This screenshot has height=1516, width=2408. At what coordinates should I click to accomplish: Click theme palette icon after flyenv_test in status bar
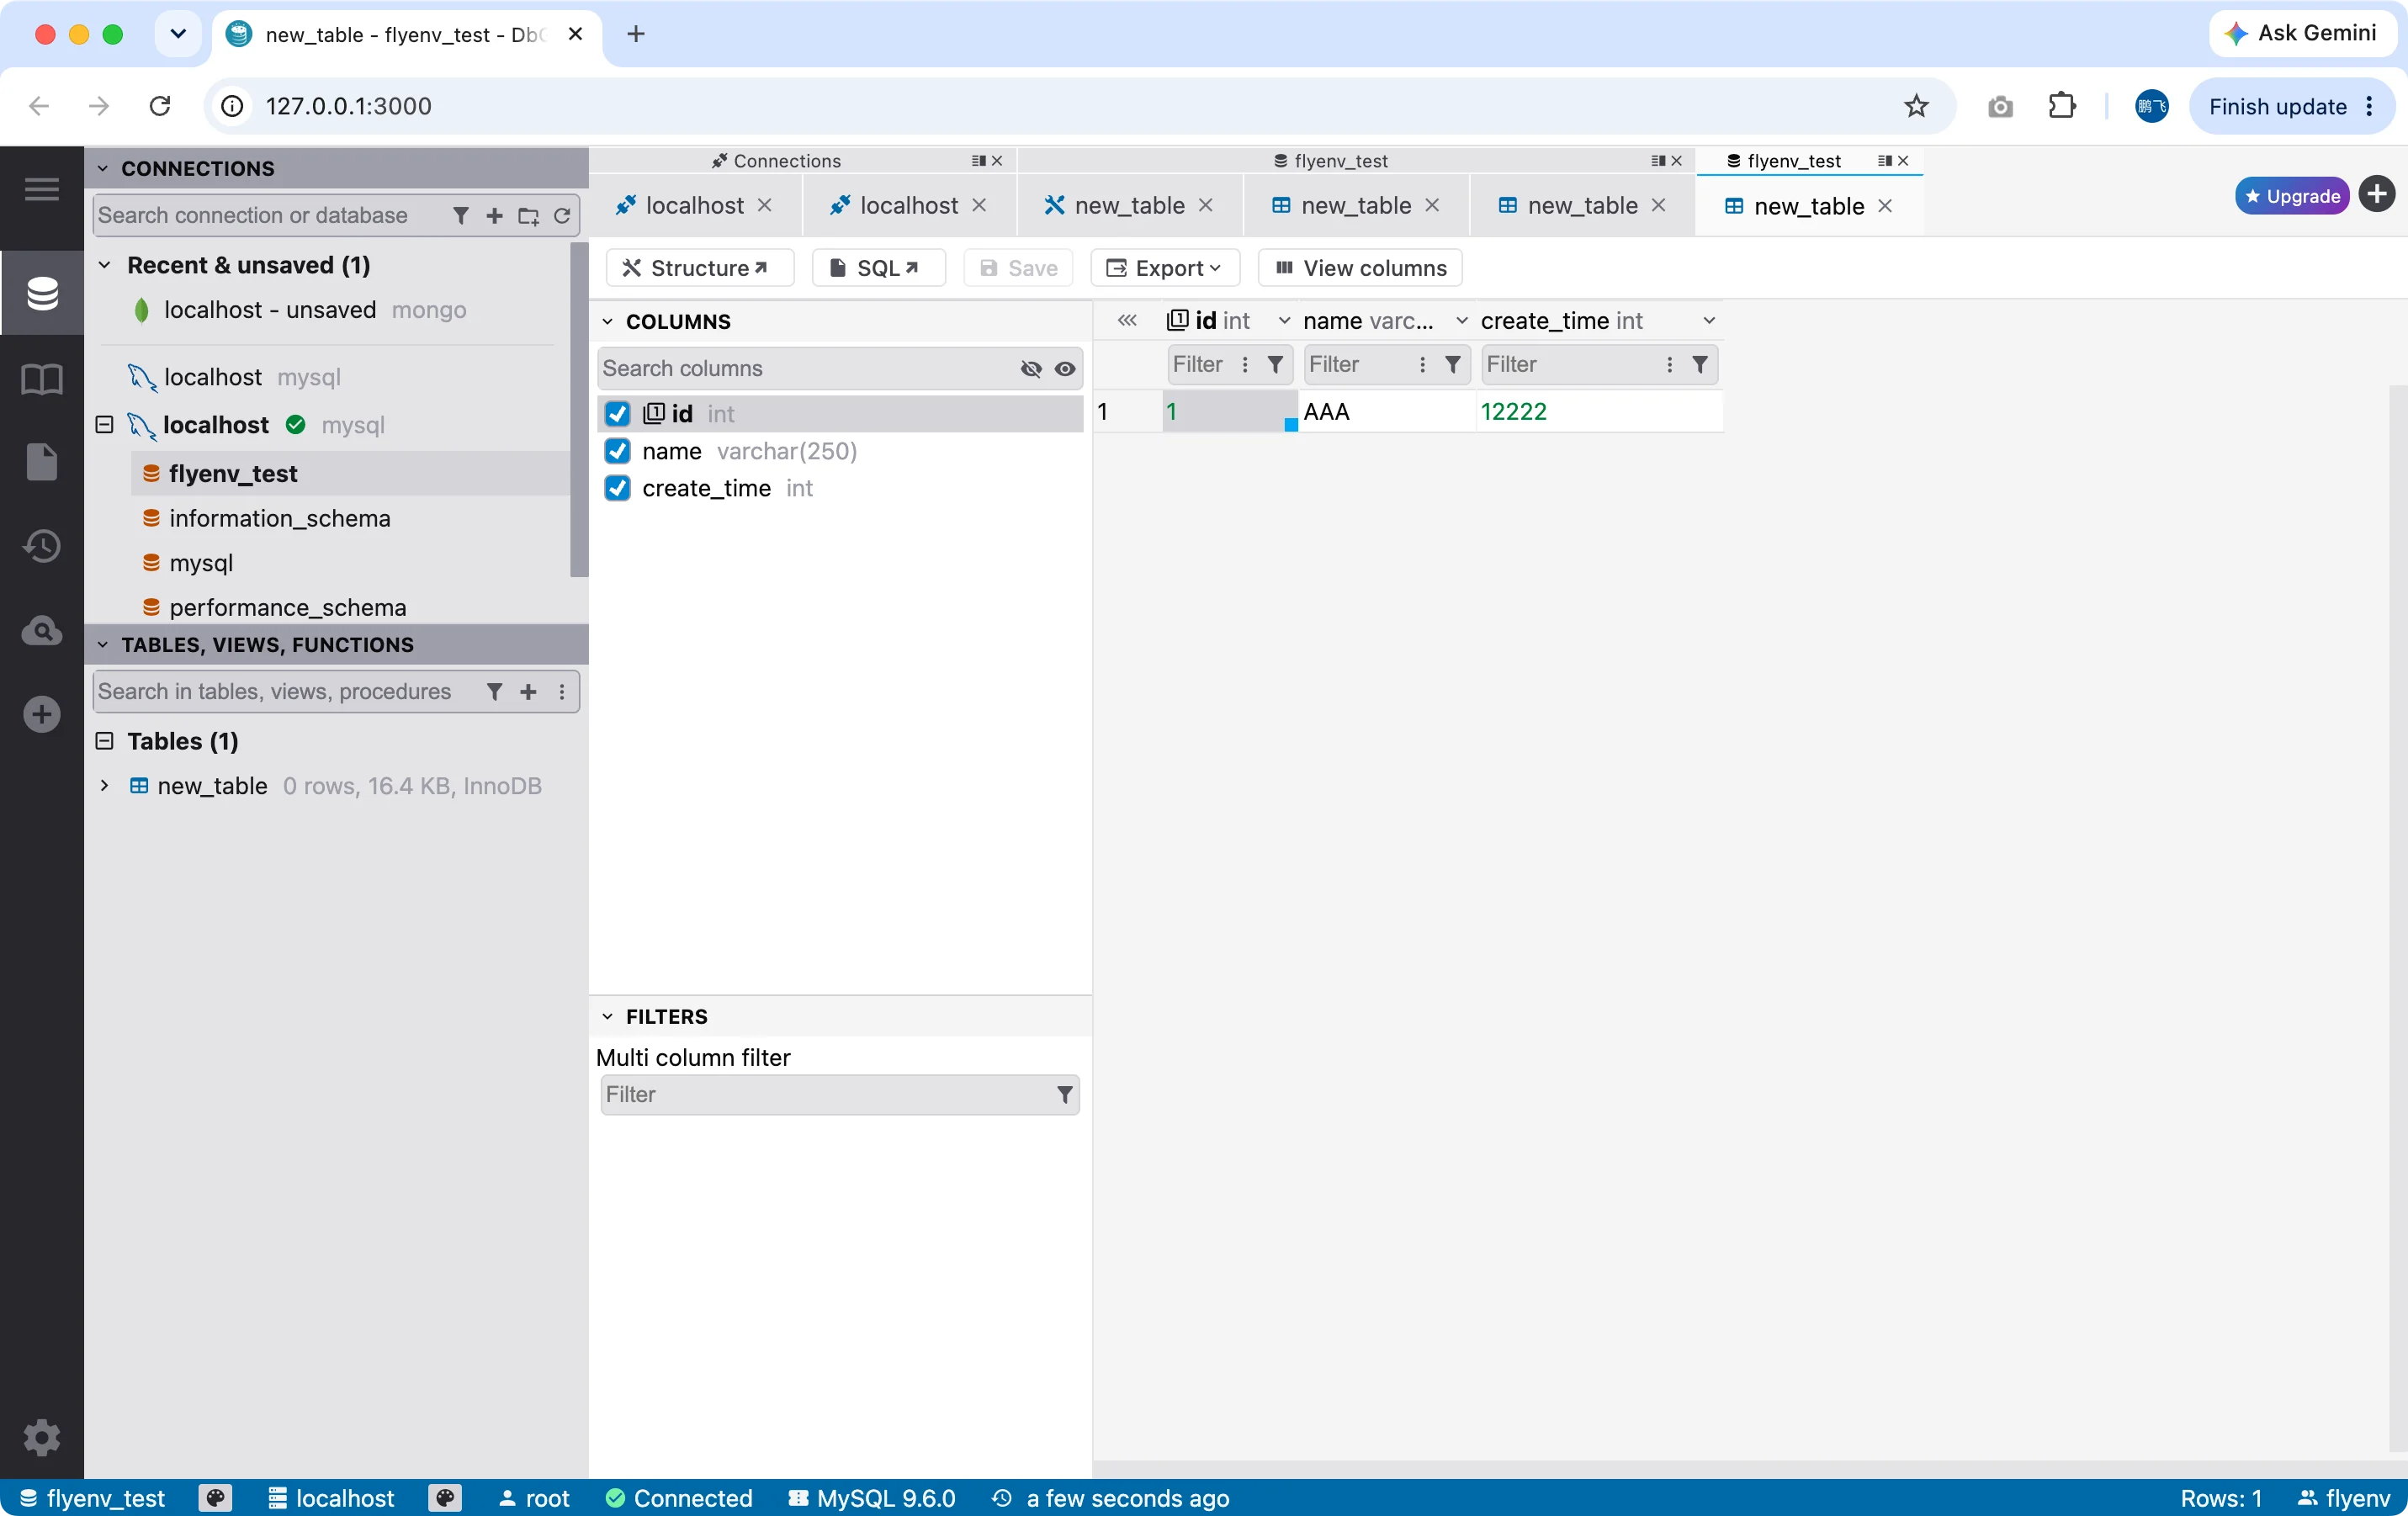(215, 1497)
